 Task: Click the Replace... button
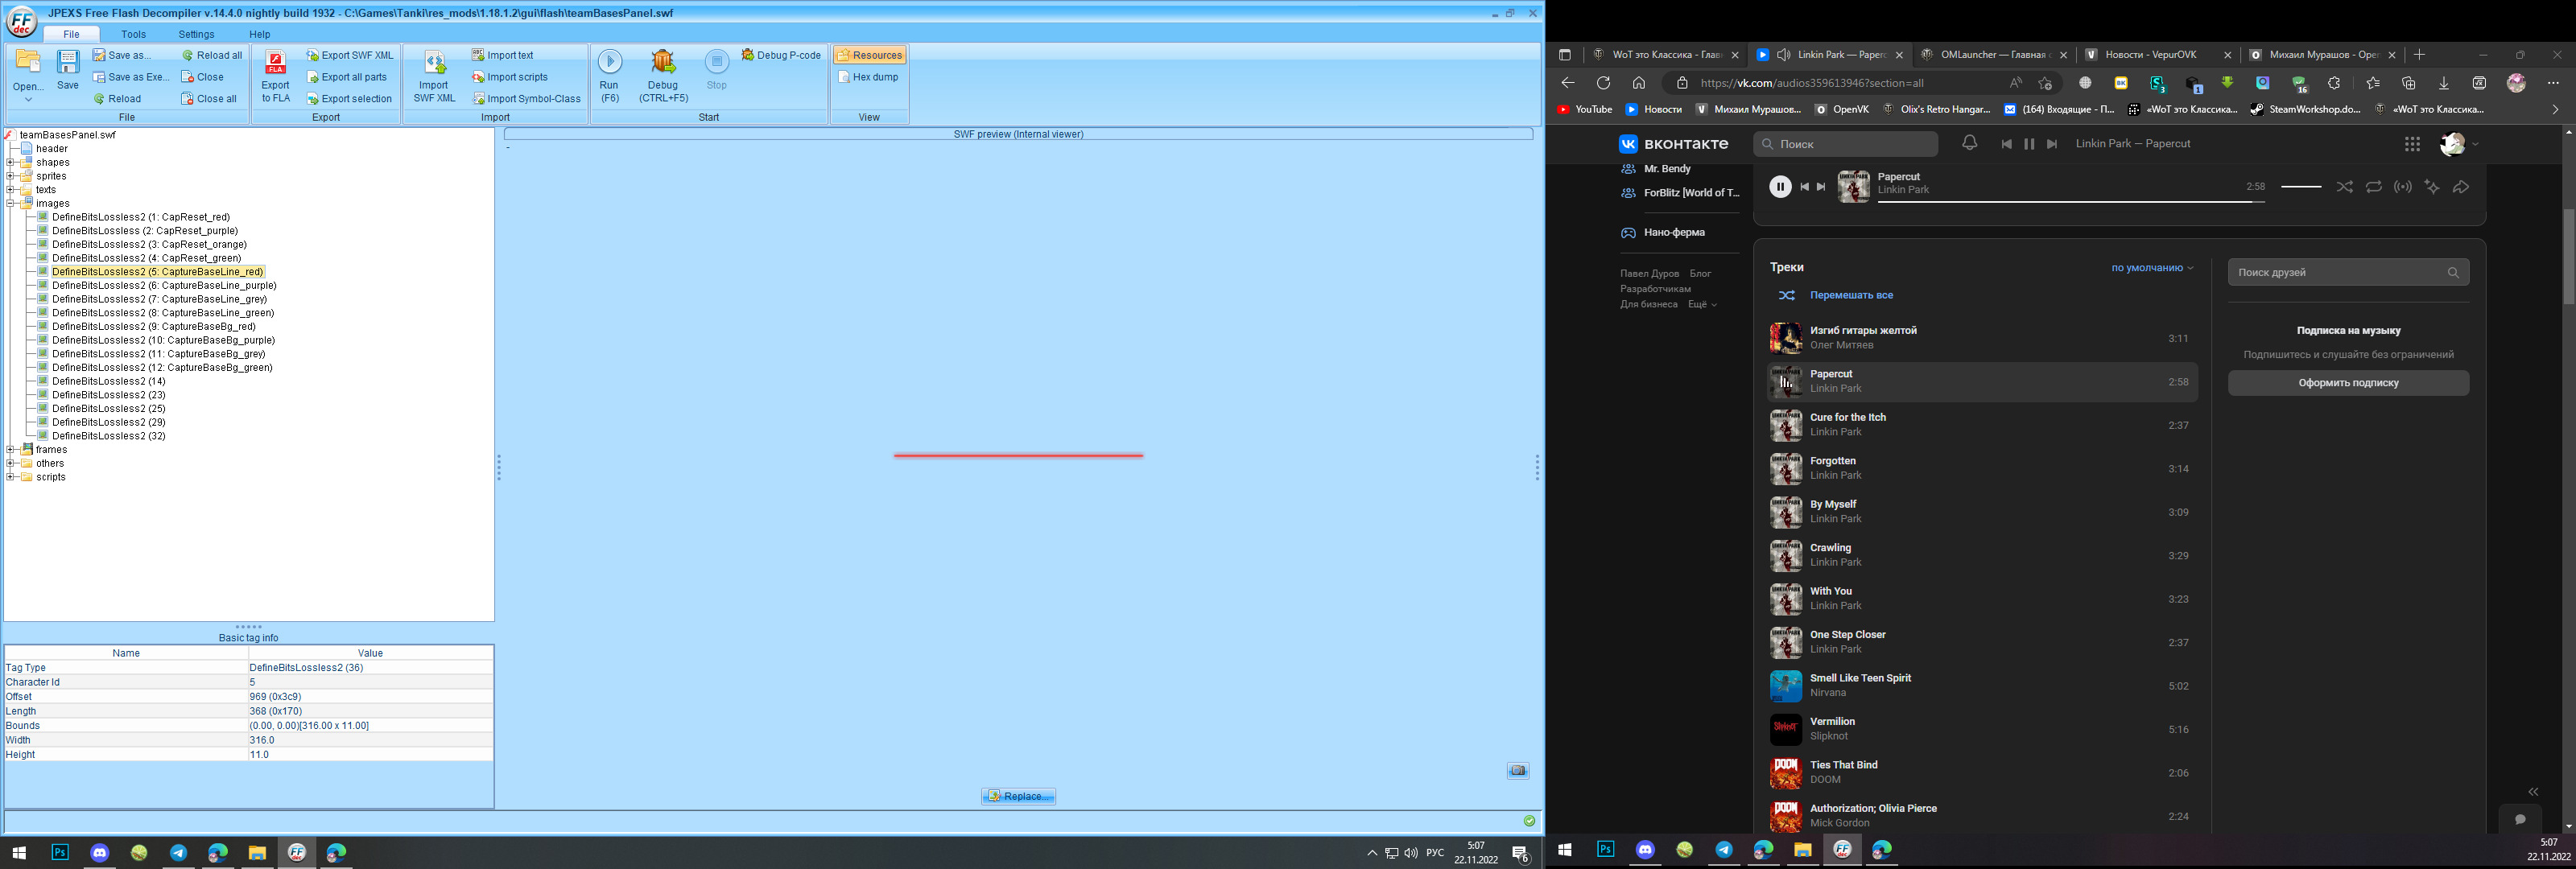[1018, 796]
